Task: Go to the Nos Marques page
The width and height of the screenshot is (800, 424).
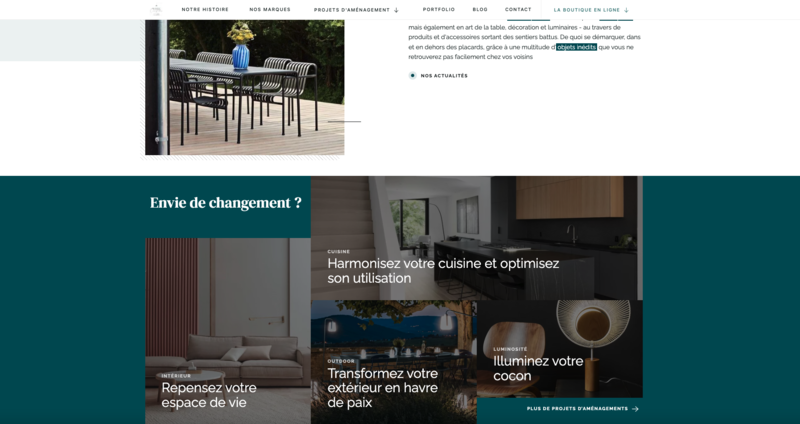Action: click(270, 10)
